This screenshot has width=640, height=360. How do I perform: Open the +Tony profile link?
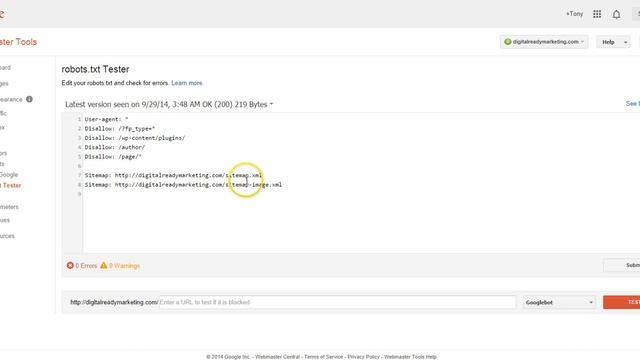[x=574, y=14]
